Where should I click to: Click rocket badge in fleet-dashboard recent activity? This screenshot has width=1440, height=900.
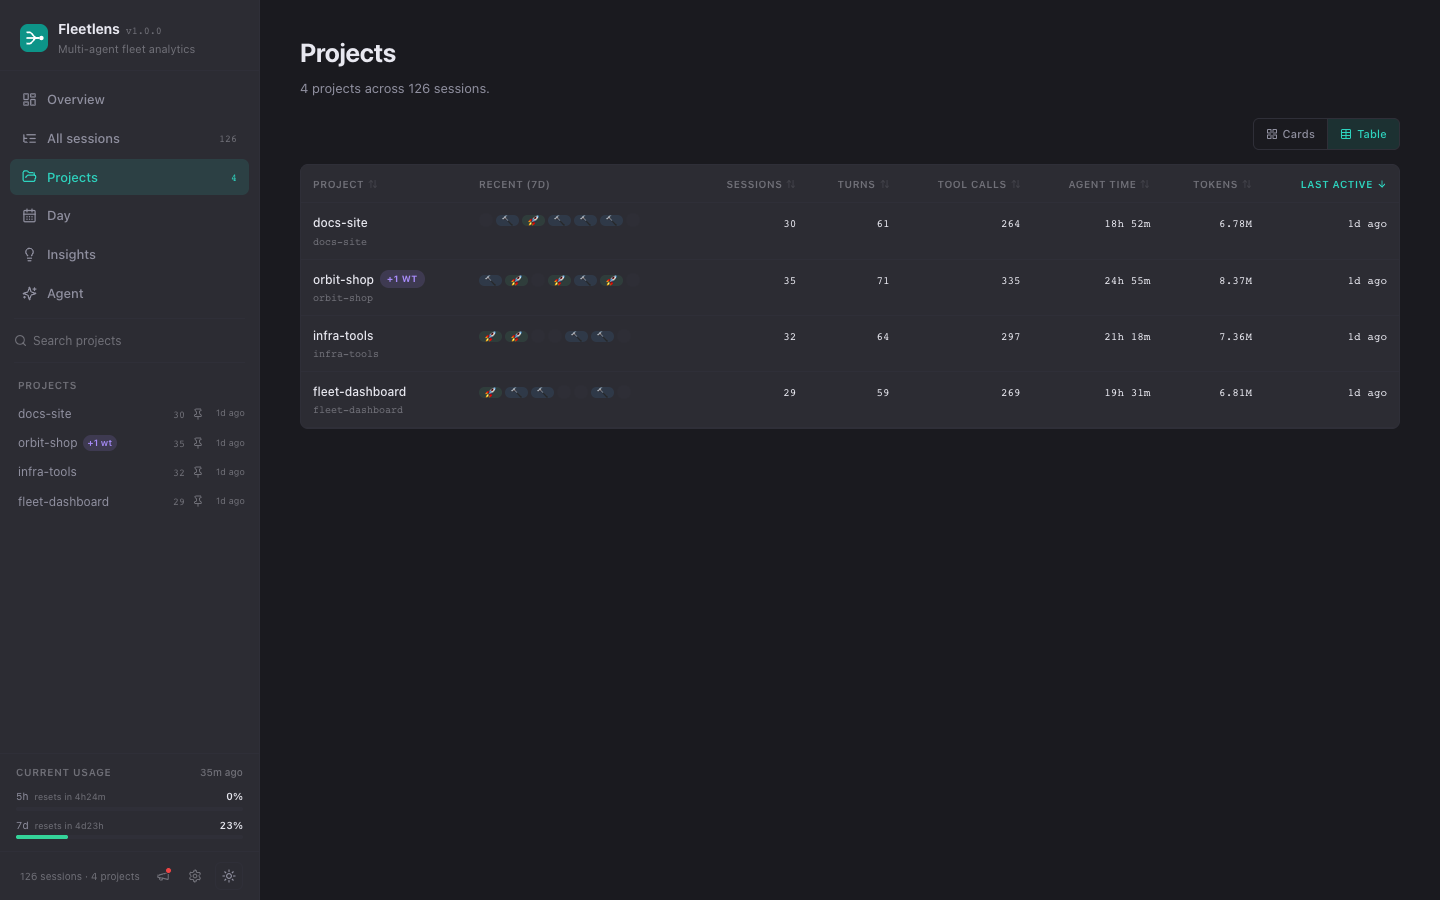(490, 392)
